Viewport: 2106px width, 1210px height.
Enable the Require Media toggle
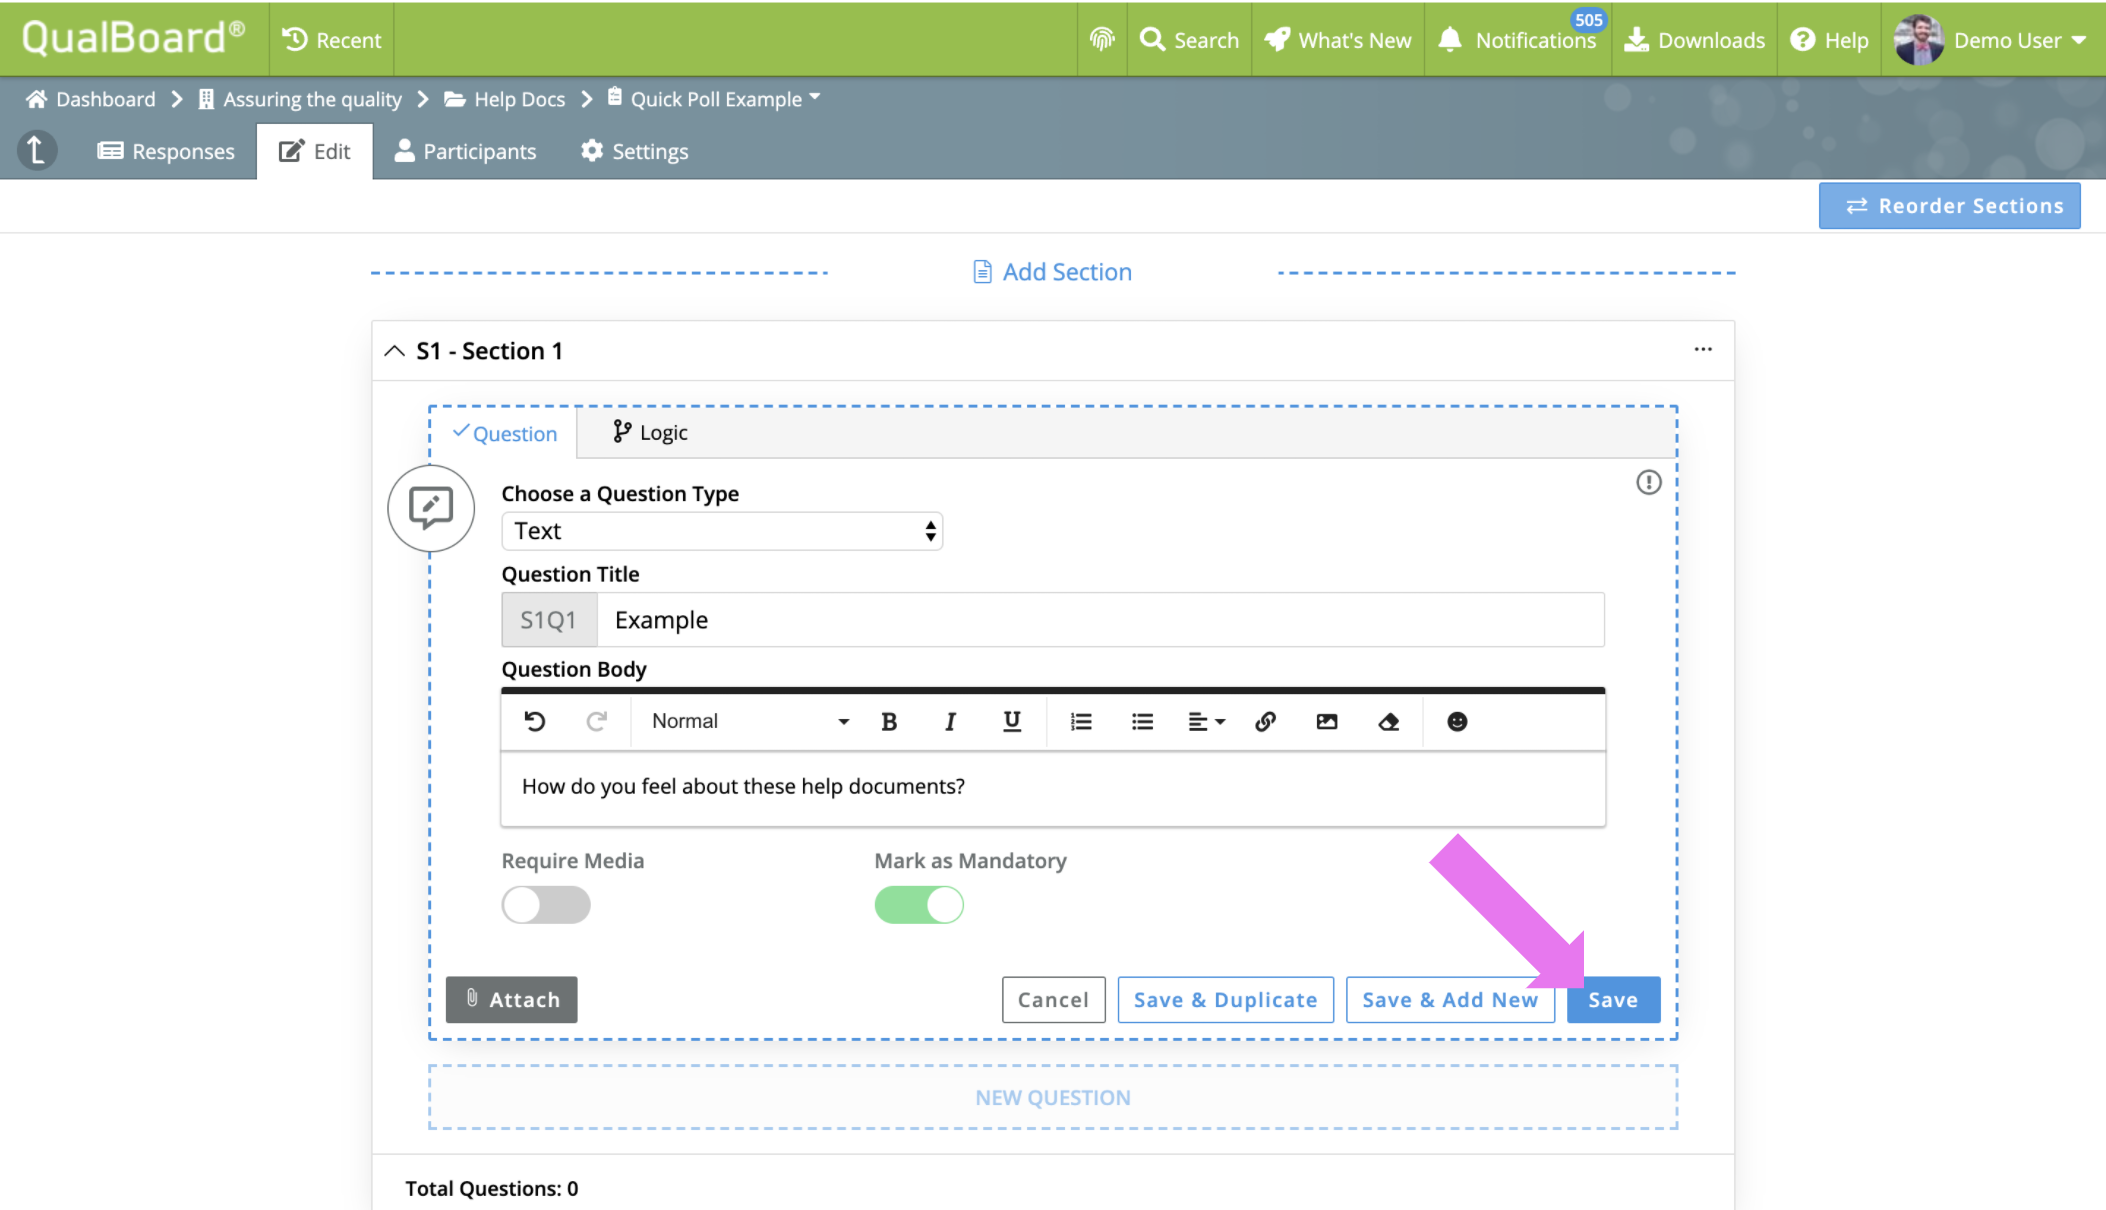coord(546,904)
